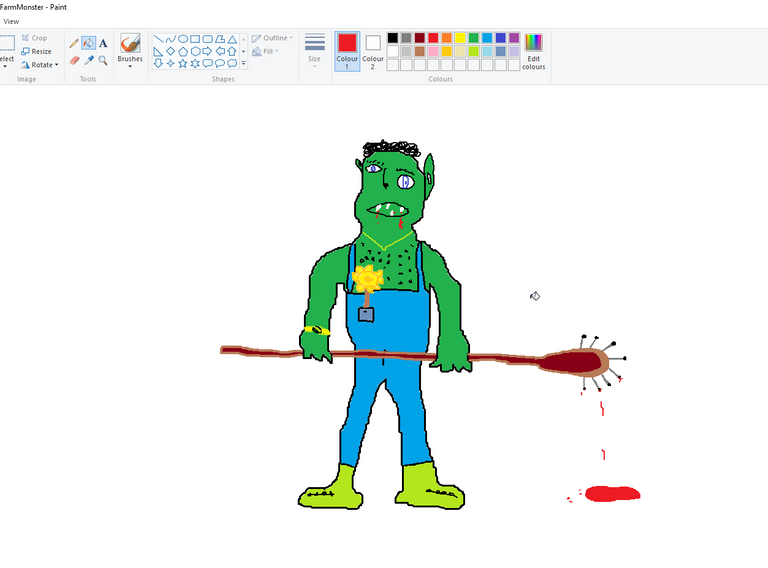The width and height of the screenshot is (768, 568).
Task: Select the Fill with colour bucket tool
Action: [88, 43]
